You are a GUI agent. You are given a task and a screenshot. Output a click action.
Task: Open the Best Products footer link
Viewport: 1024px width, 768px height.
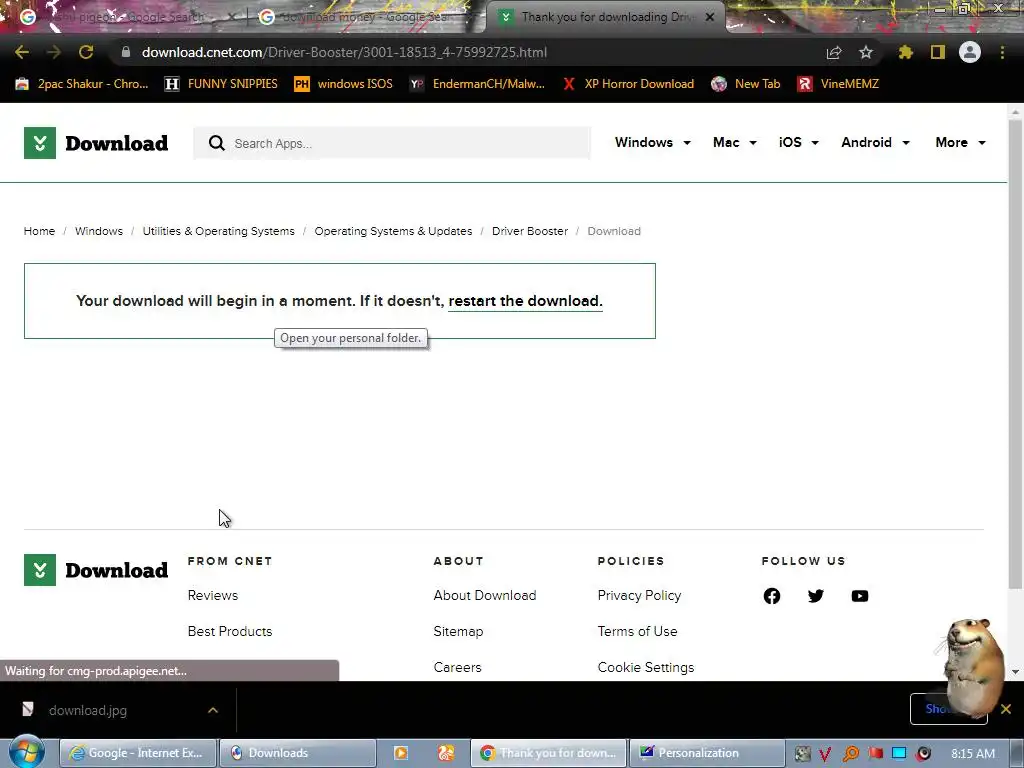click(230, 632)
